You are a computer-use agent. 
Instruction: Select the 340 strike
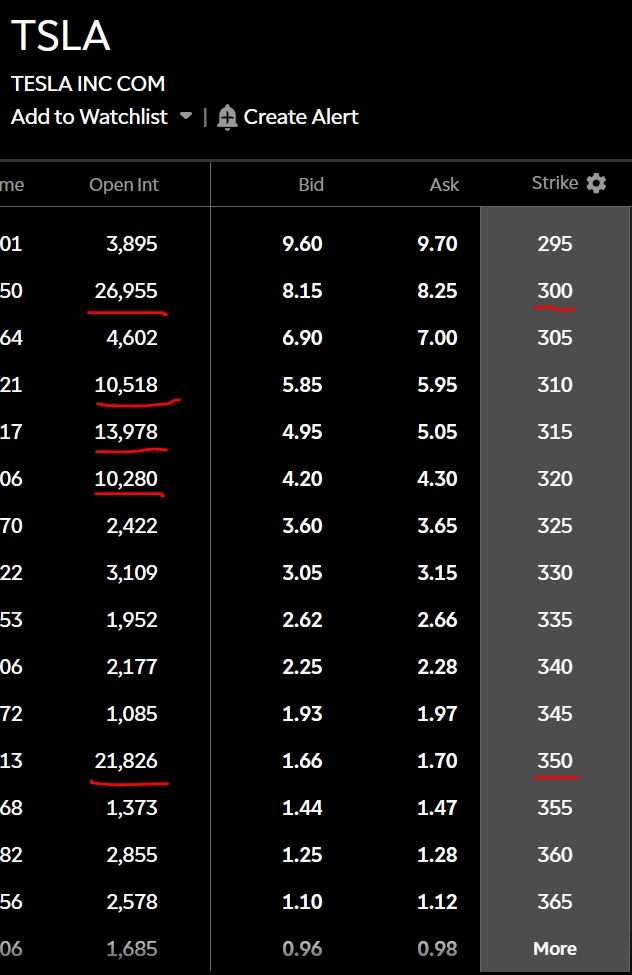pos(555,667)
